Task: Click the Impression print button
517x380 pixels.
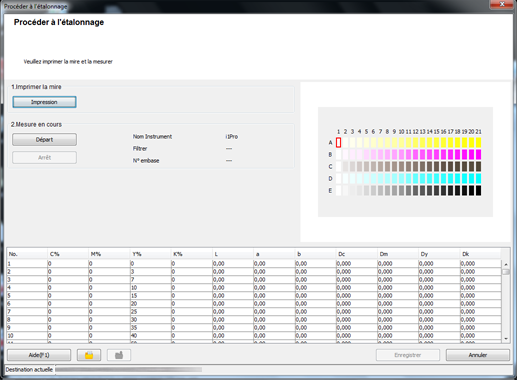Action: coord(44,102)
